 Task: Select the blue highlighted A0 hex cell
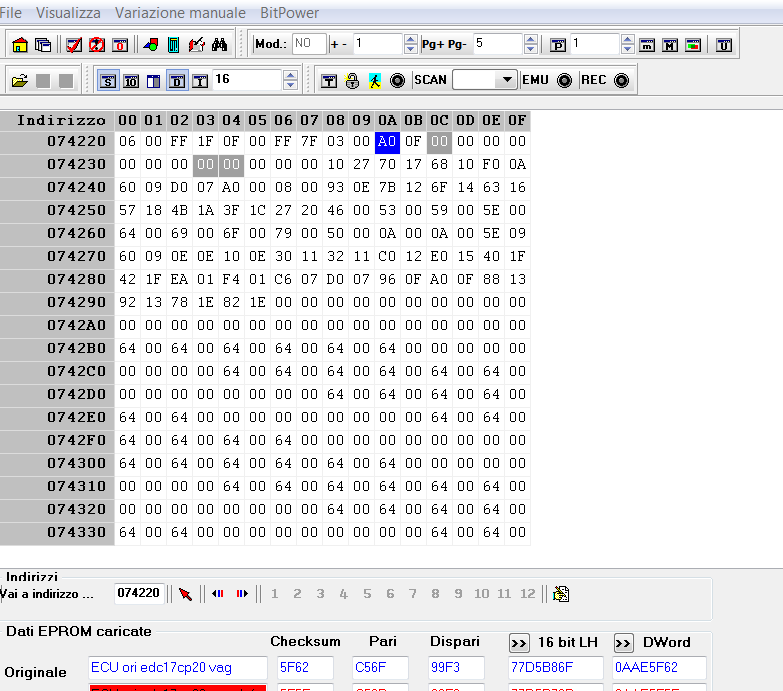click(x=387, y=142)
